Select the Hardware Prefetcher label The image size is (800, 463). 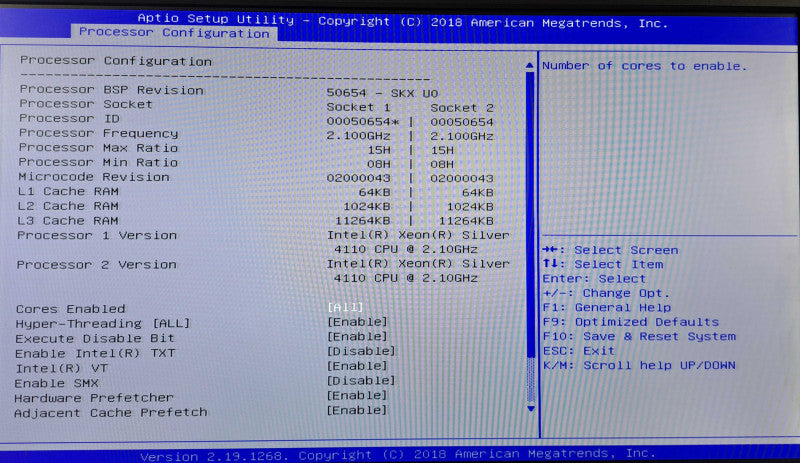coord(94,397)
